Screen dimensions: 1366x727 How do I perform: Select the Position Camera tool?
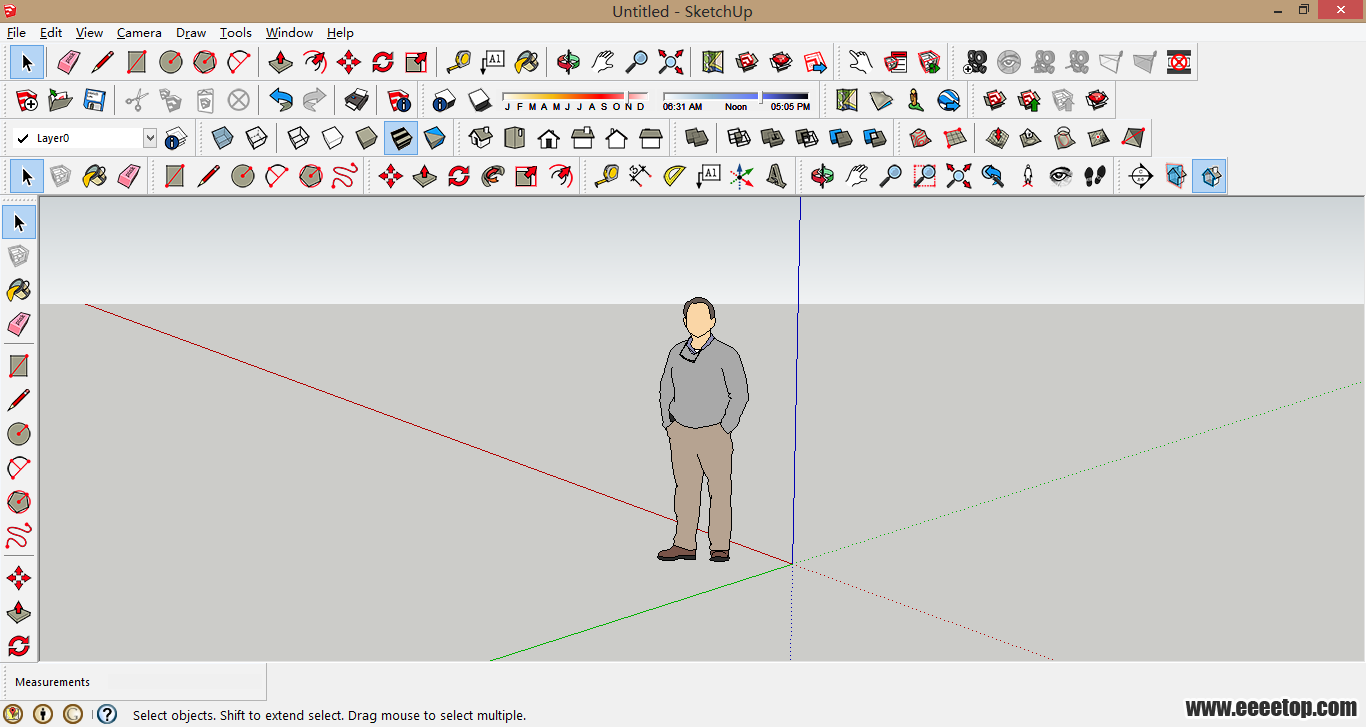(1027, 177)
